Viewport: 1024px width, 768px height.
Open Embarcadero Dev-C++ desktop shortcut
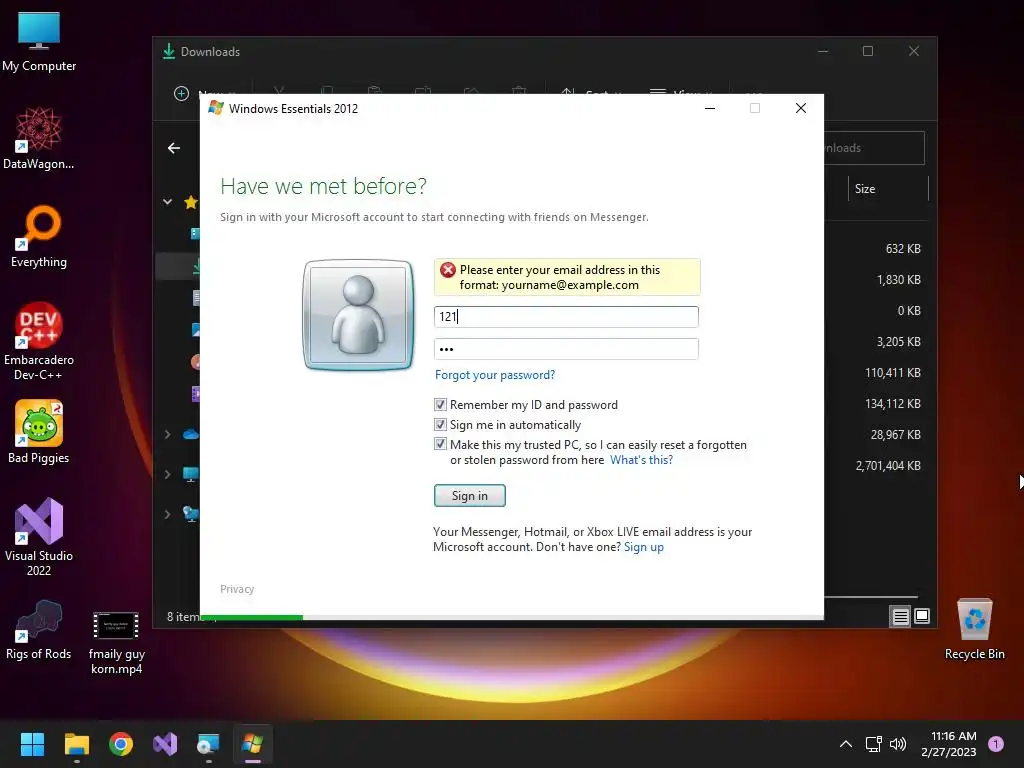tap(39, 341)
